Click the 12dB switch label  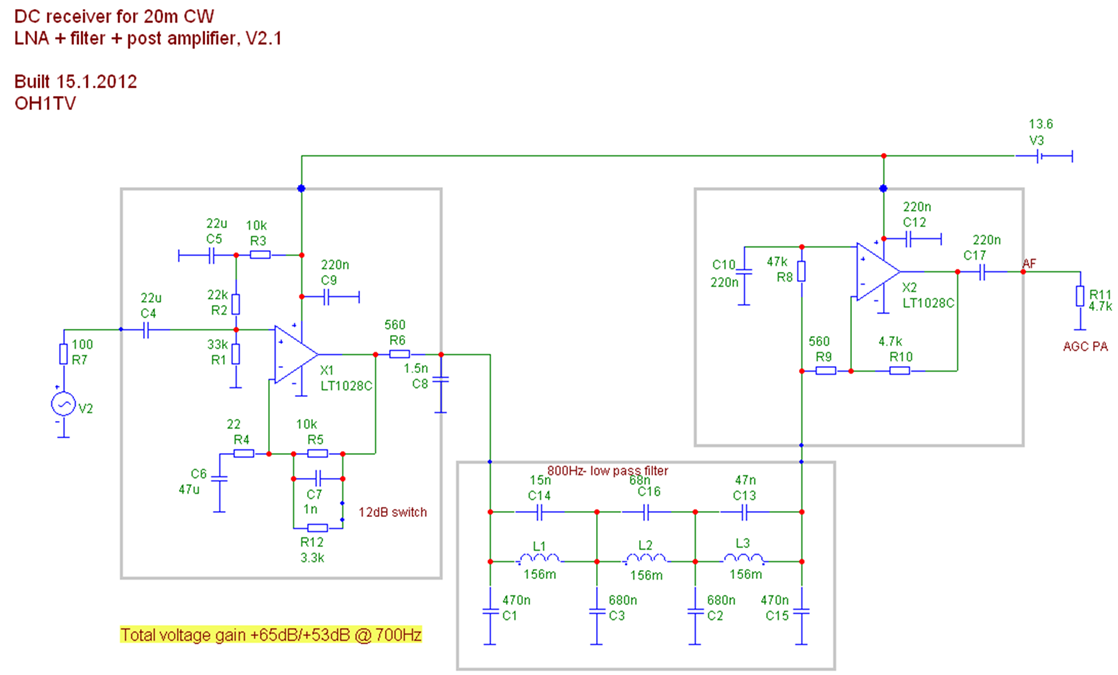tap(392, 512)
